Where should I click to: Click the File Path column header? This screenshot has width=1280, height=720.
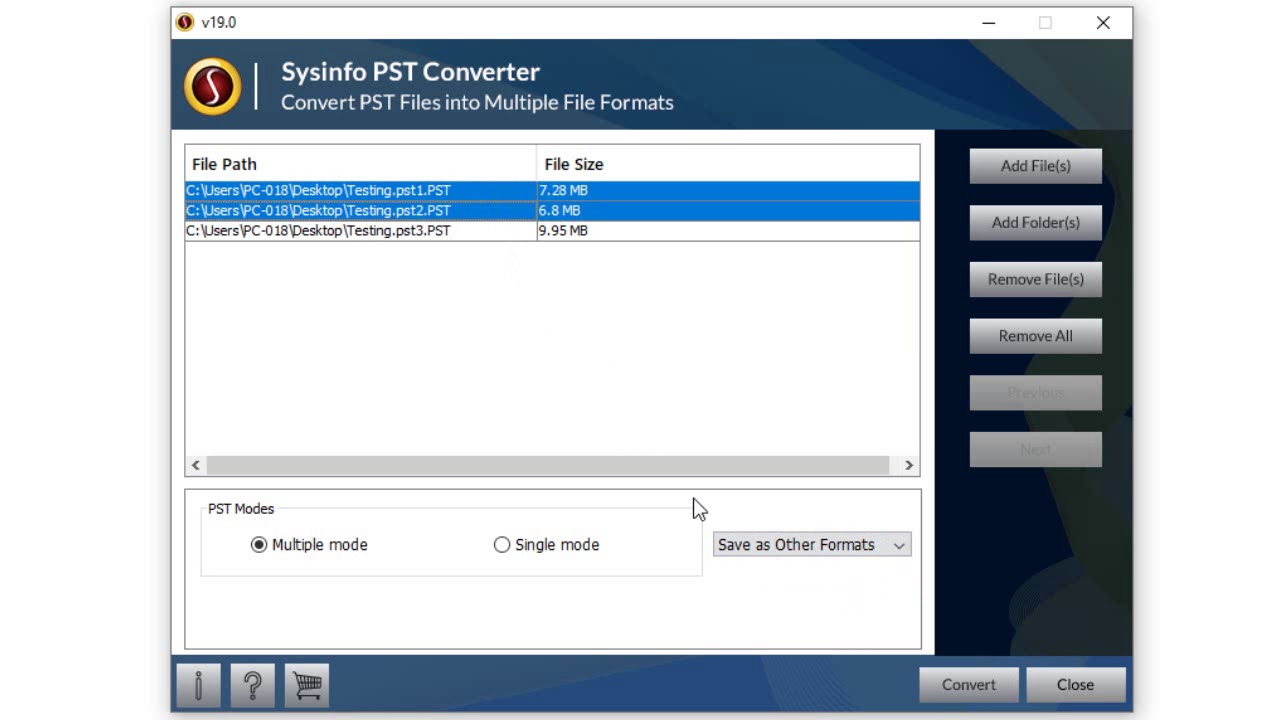coord(361,164)
